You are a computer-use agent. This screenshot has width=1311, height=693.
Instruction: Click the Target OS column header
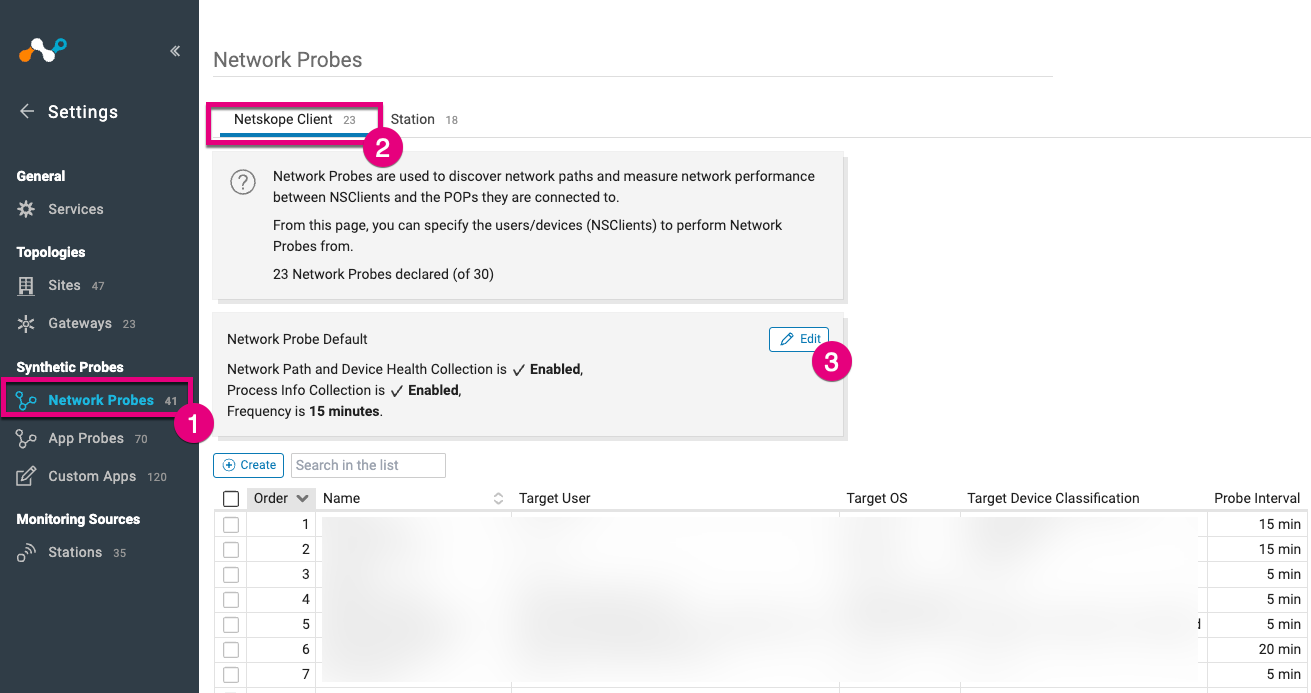click(x=877, y=498)
